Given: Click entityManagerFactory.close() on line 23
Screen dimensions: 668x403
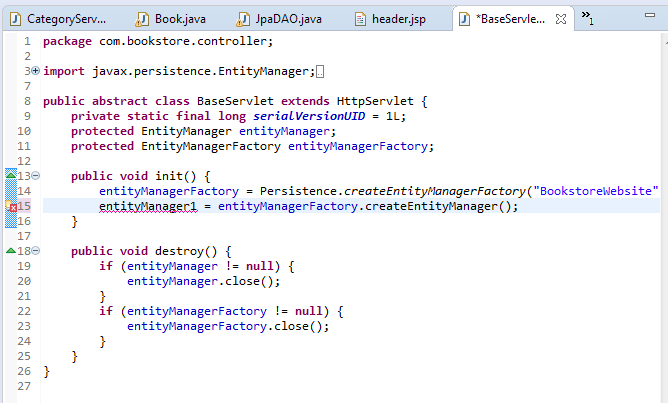Looking at the screenshot, I should [x=227, y=326].
